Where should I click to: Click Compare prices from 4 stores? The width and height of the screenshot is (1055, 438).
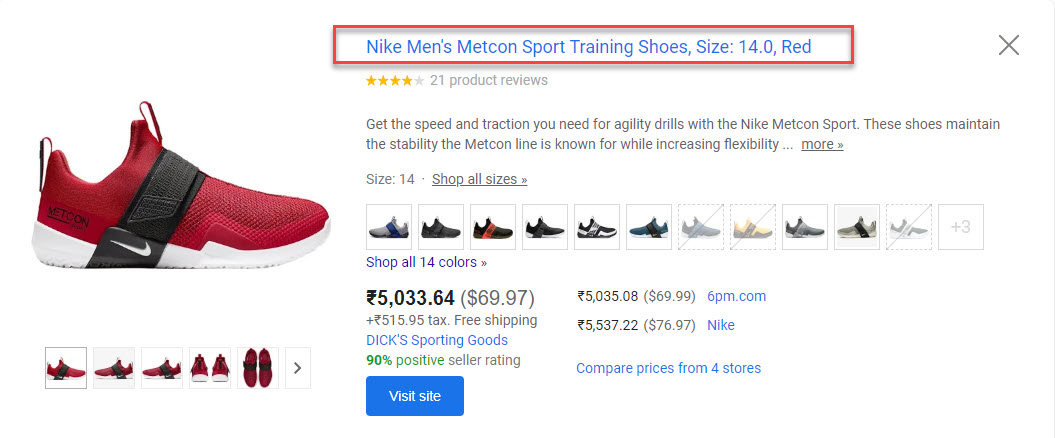tap(668, 368)
